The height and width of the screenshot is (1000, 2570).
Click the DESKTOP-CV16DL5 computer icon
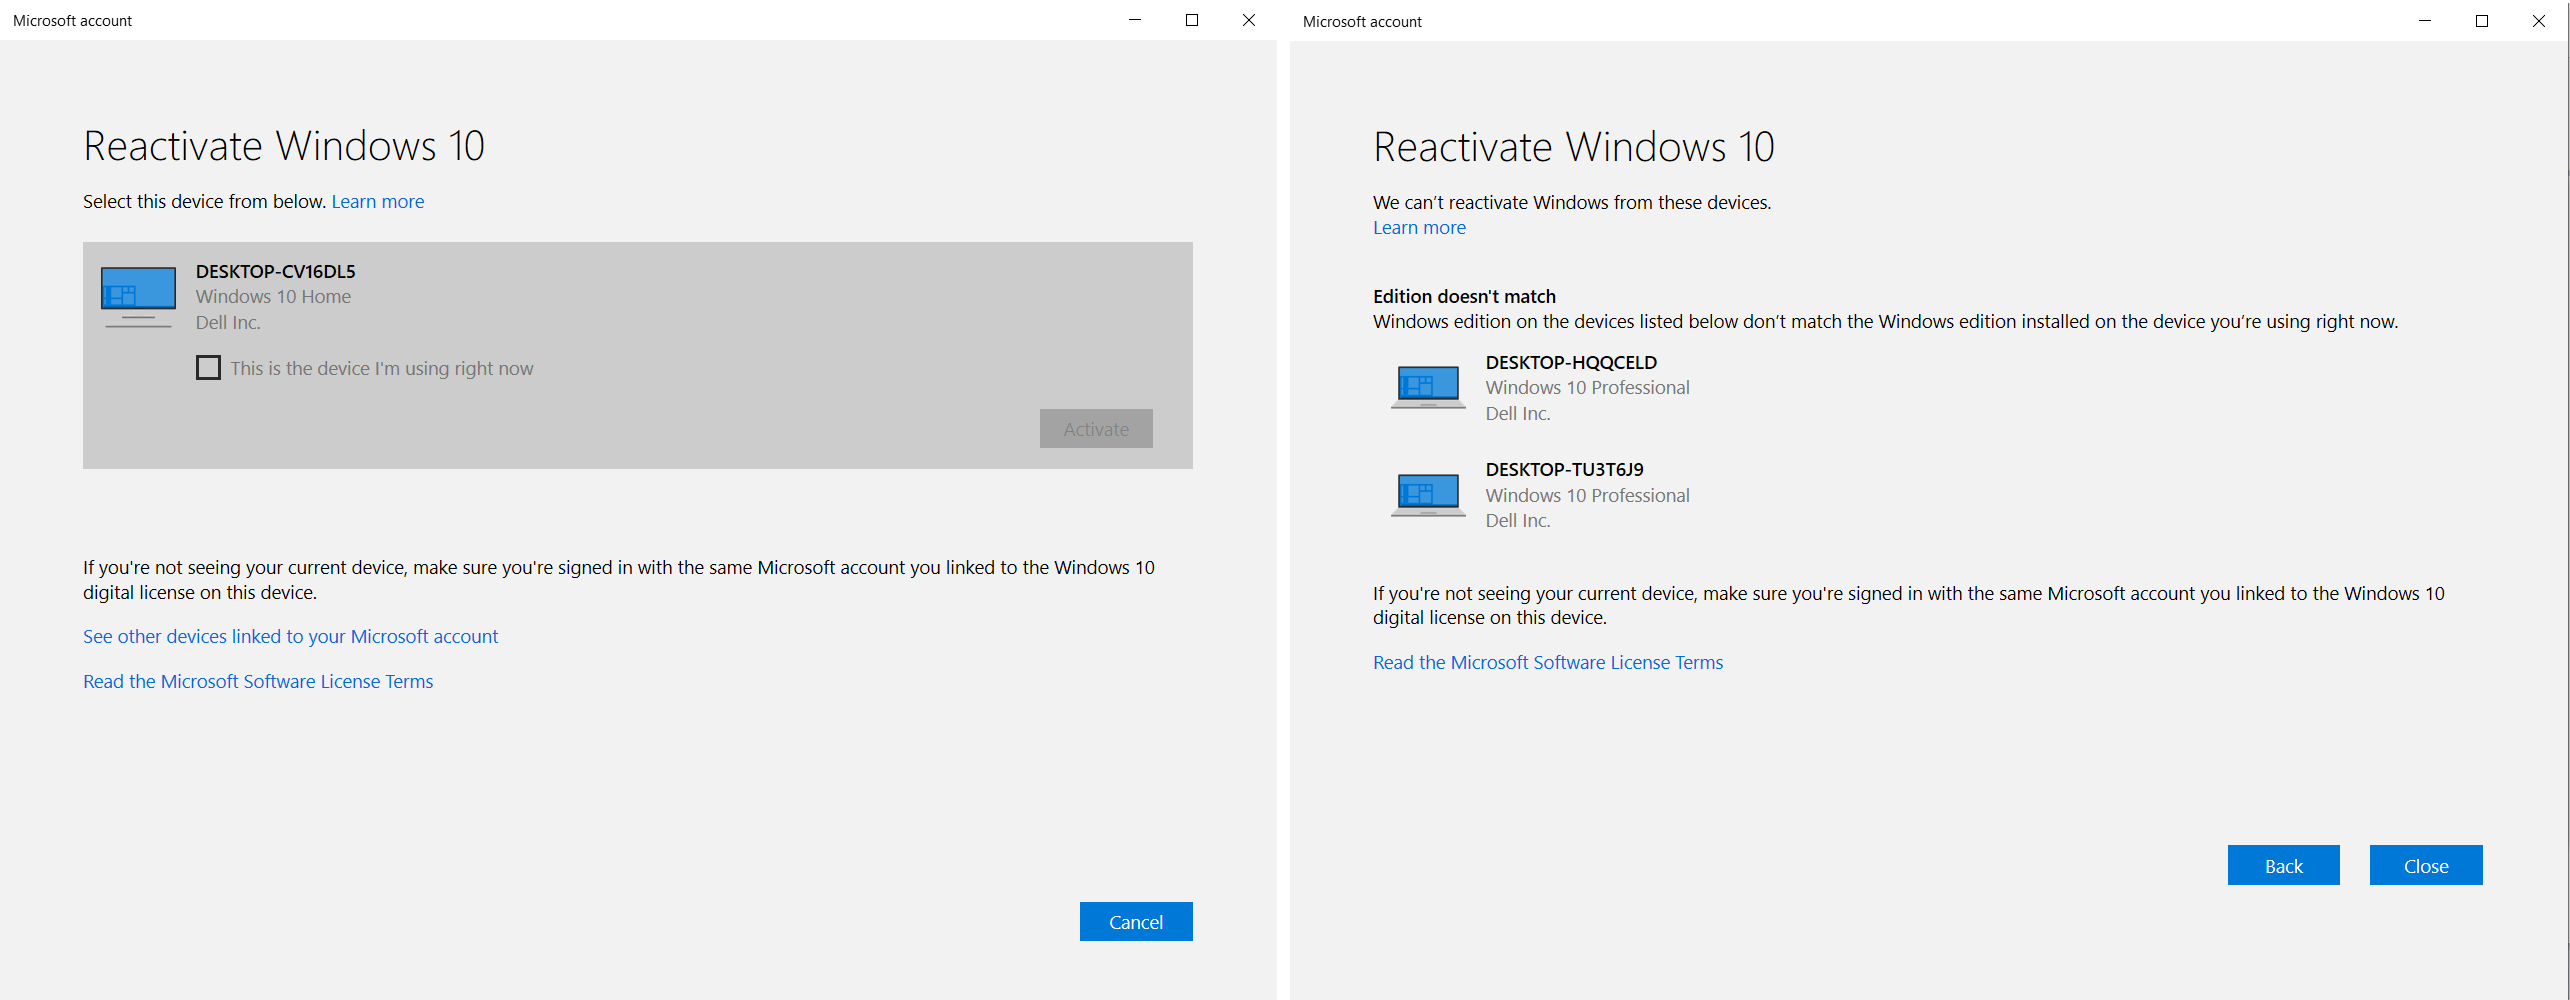pos(138,297)
